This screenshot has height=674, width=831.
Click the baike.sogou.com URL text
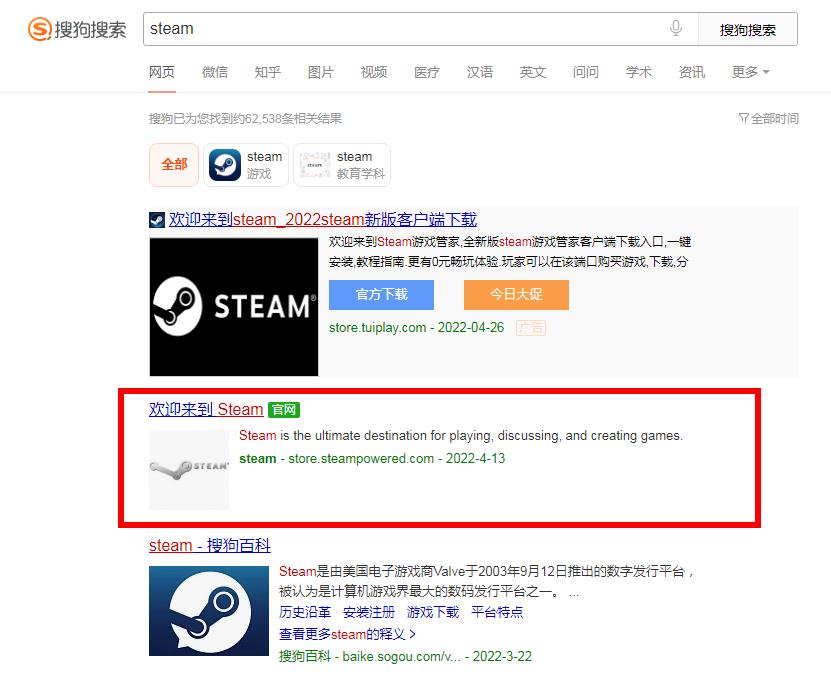pos(401,657)
